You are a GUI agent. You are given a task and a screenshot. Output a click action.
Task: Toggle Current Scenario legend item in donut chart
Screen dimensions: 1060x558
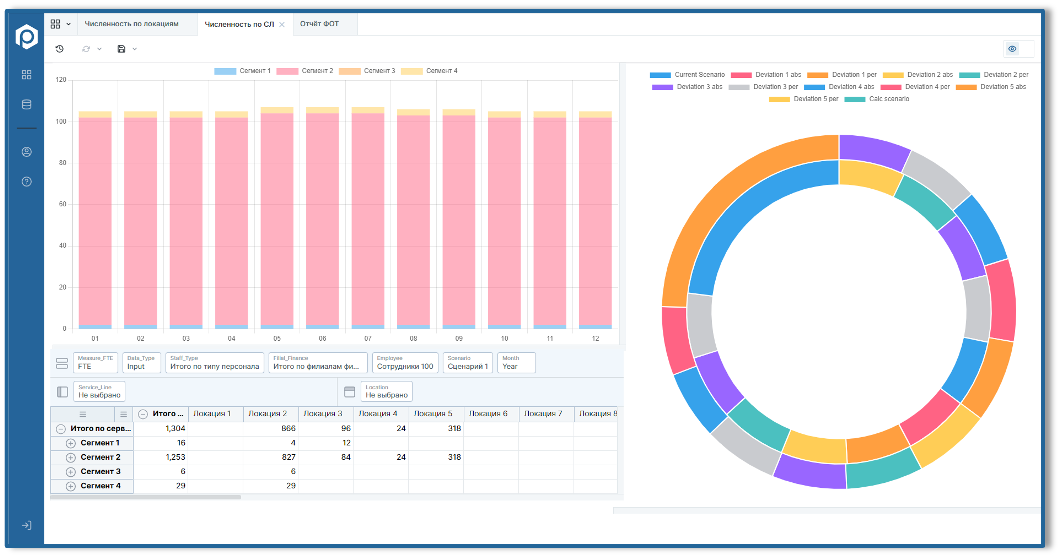point(687,75)
